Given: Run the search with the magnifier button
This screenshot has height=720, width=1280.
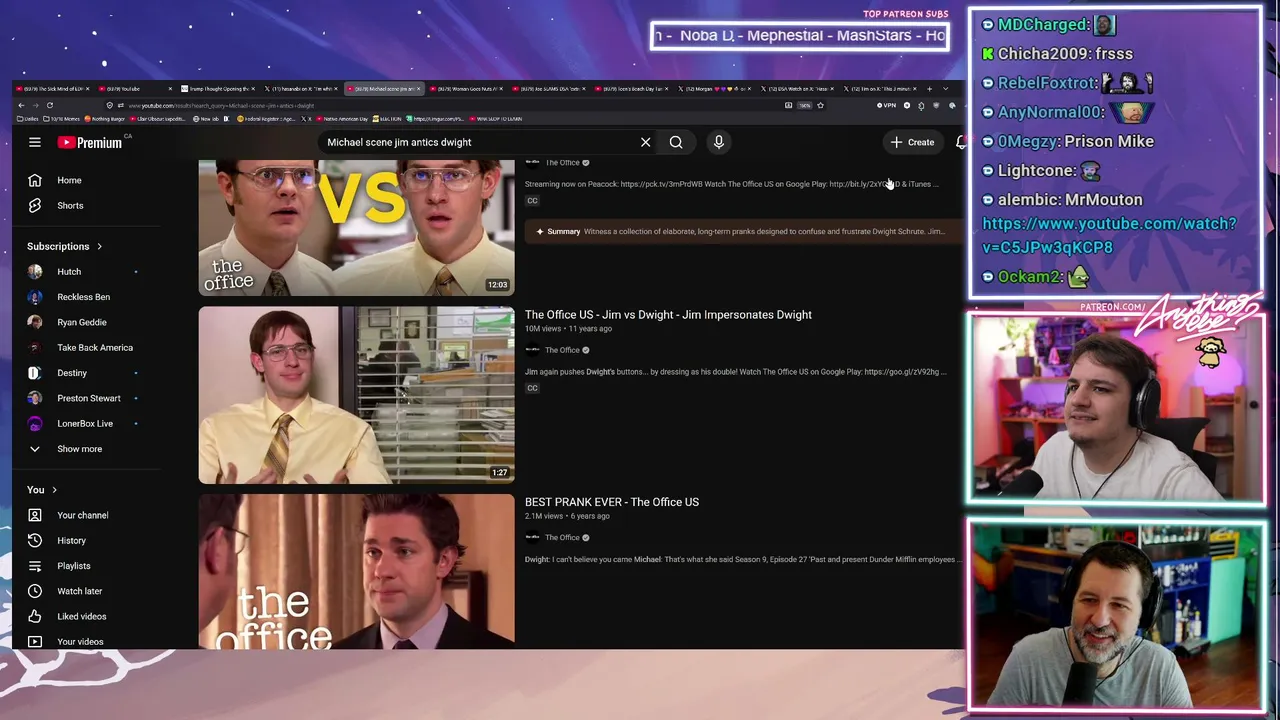Looking at the screenshot, I should (x=676, y=142).
